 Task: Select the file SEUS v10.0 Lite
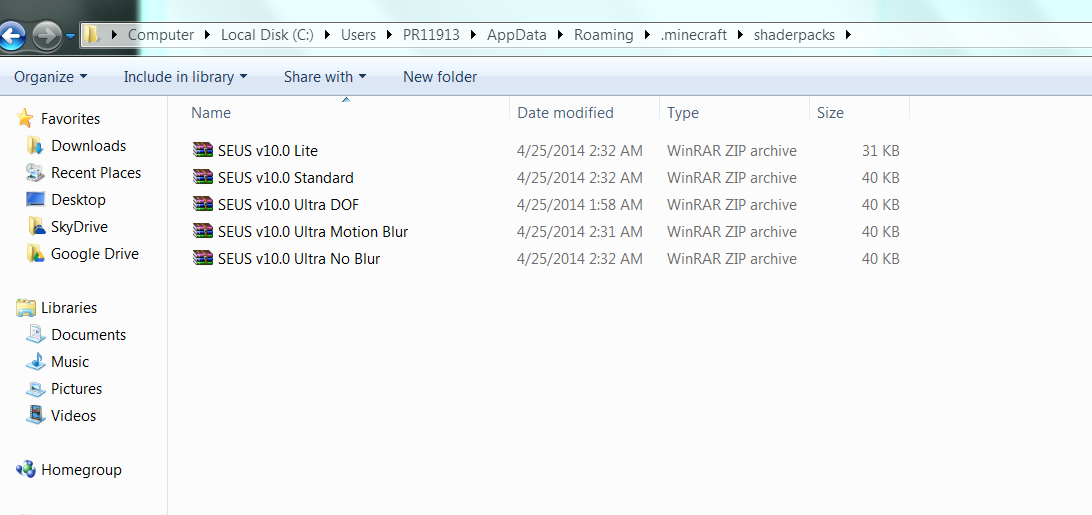(x=267, y=151)
